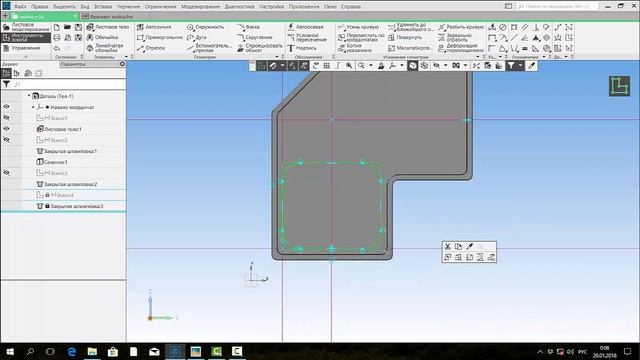Click Зеркально отразить tool
The width and height of the screenshot is (640, 360).
click(455, 38)
